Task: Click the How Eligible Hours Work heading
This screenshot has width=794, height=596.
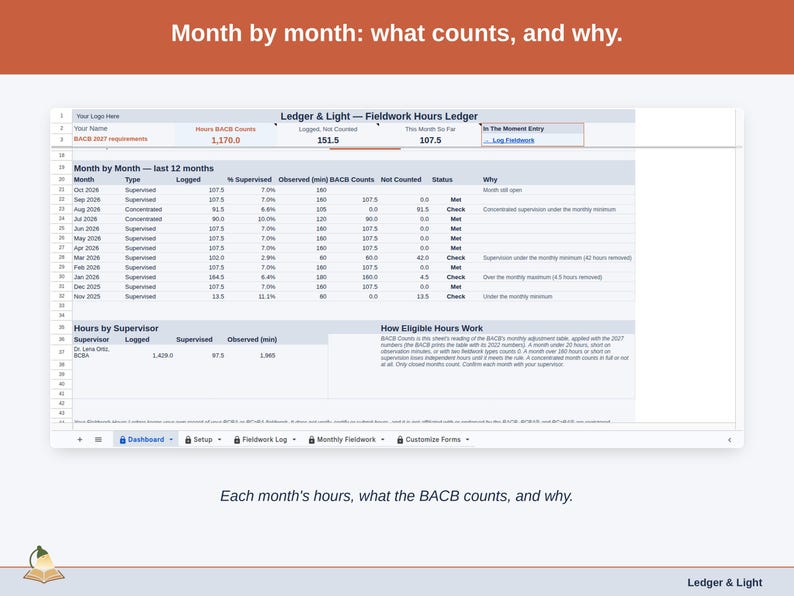Action: coord(432,328)
